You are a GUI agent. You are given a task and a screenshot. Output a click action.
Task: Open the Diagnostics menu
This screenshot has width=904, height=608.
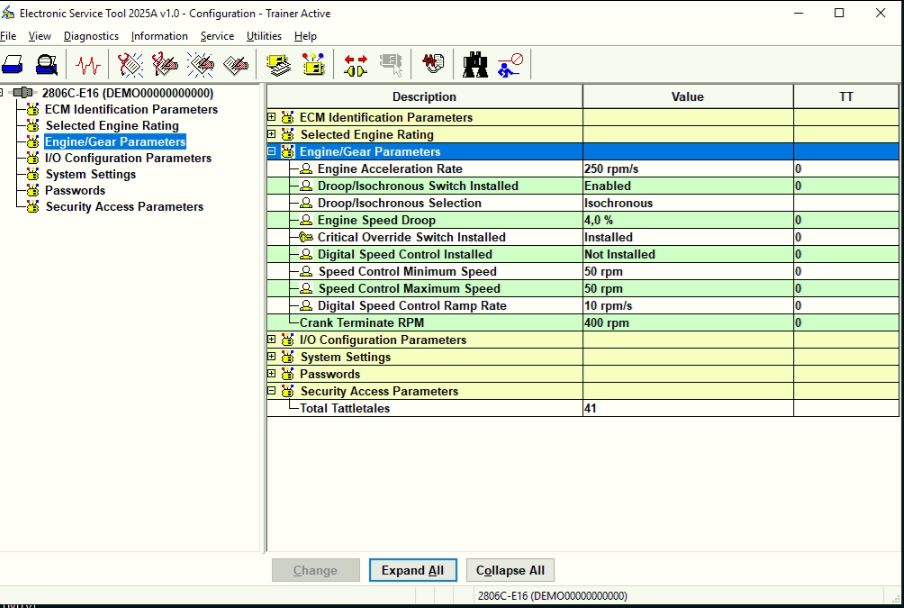point(91,36)
